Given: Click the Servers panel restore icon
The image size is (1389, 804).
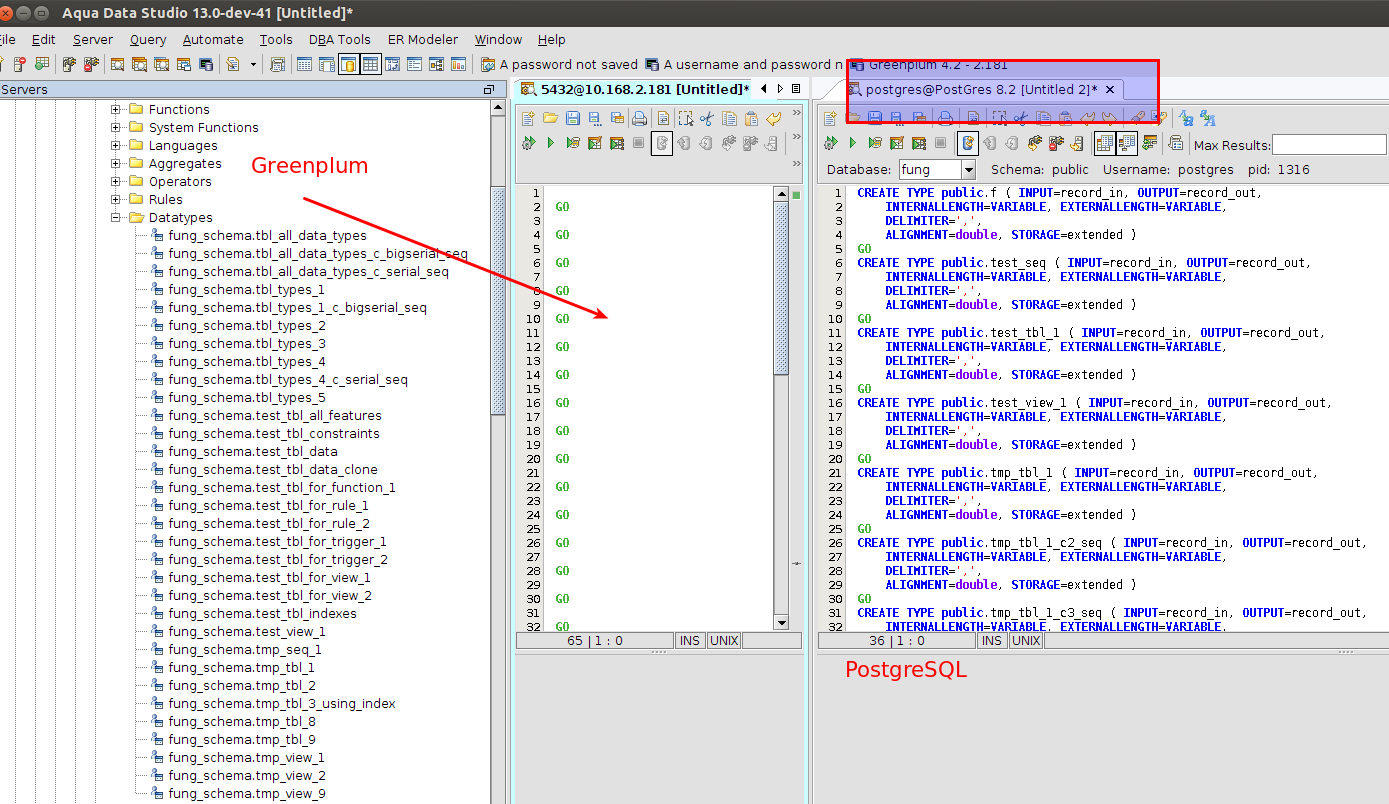Looking at the screenshot, I should [489, 89].
